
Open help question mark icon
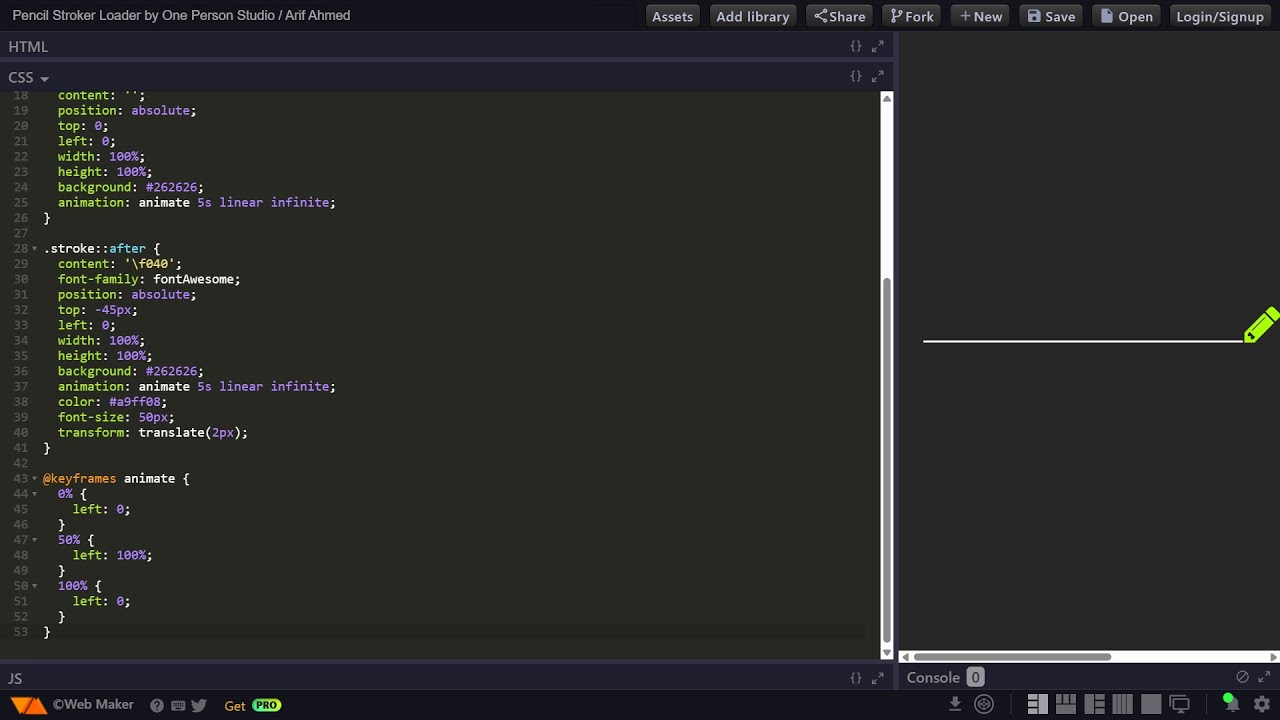pos(157,705)
